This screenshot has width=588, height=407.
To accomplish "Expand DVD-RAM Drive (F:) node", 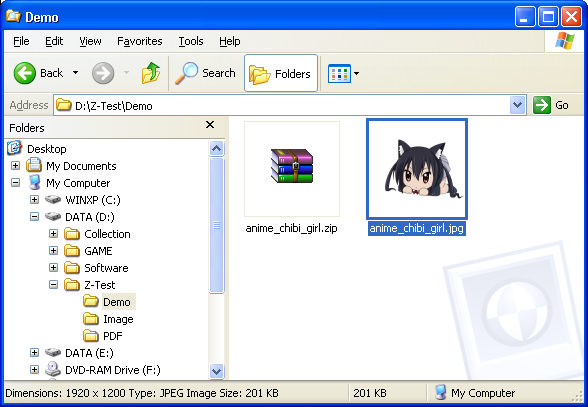I will (x=34, y=370).
